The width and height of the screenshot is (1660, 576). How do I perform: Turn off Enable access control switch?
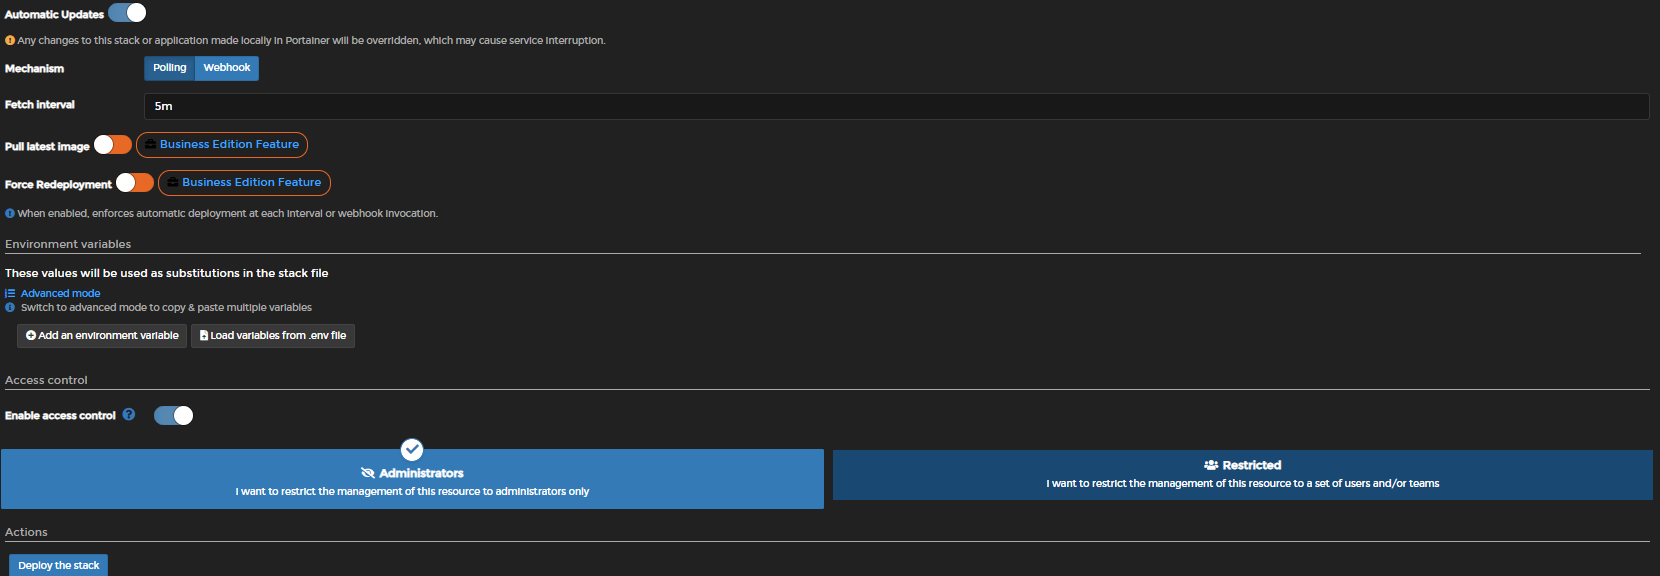[x=174, y=416]
